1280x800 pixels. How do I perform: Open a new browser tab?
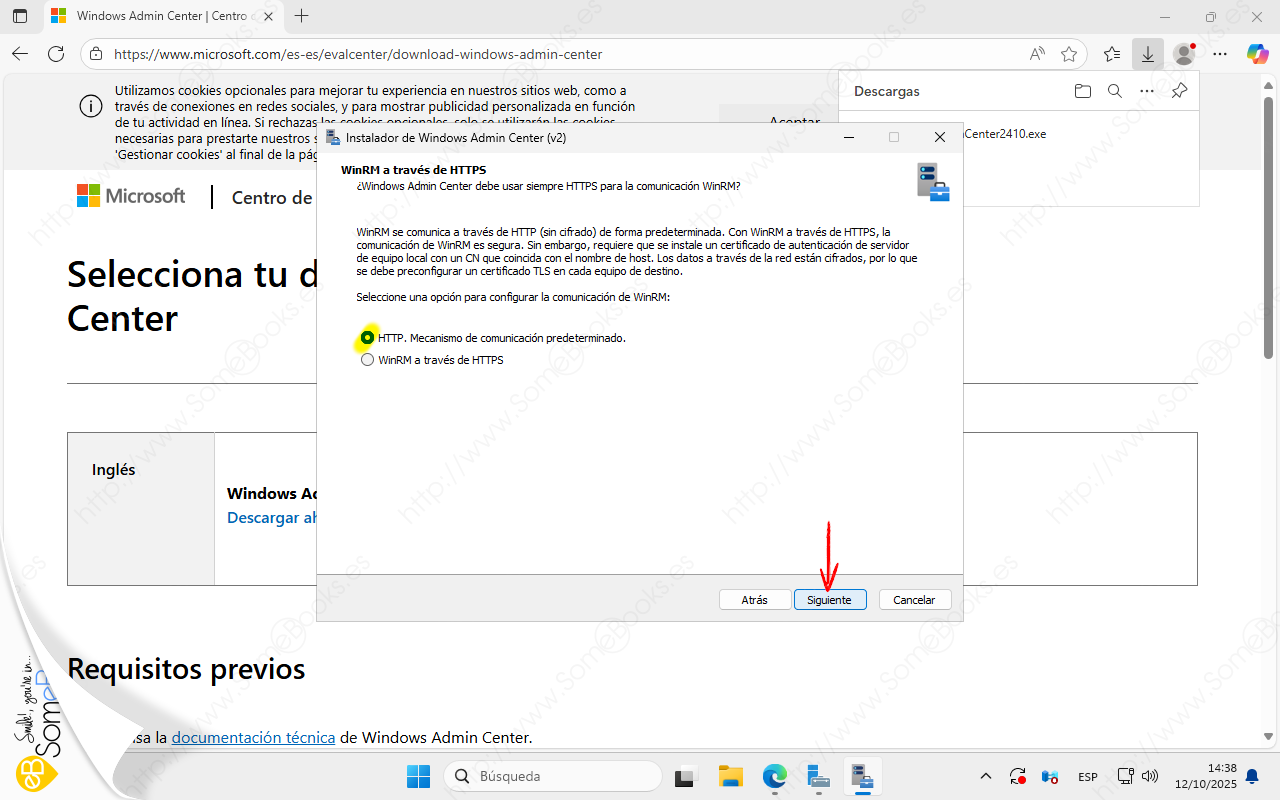302,16
